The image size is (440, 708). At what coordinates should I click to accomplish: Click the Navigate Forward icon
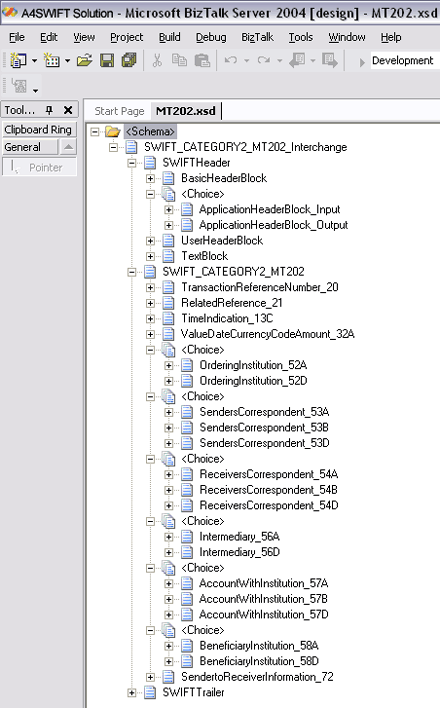[x=330, y=60]
